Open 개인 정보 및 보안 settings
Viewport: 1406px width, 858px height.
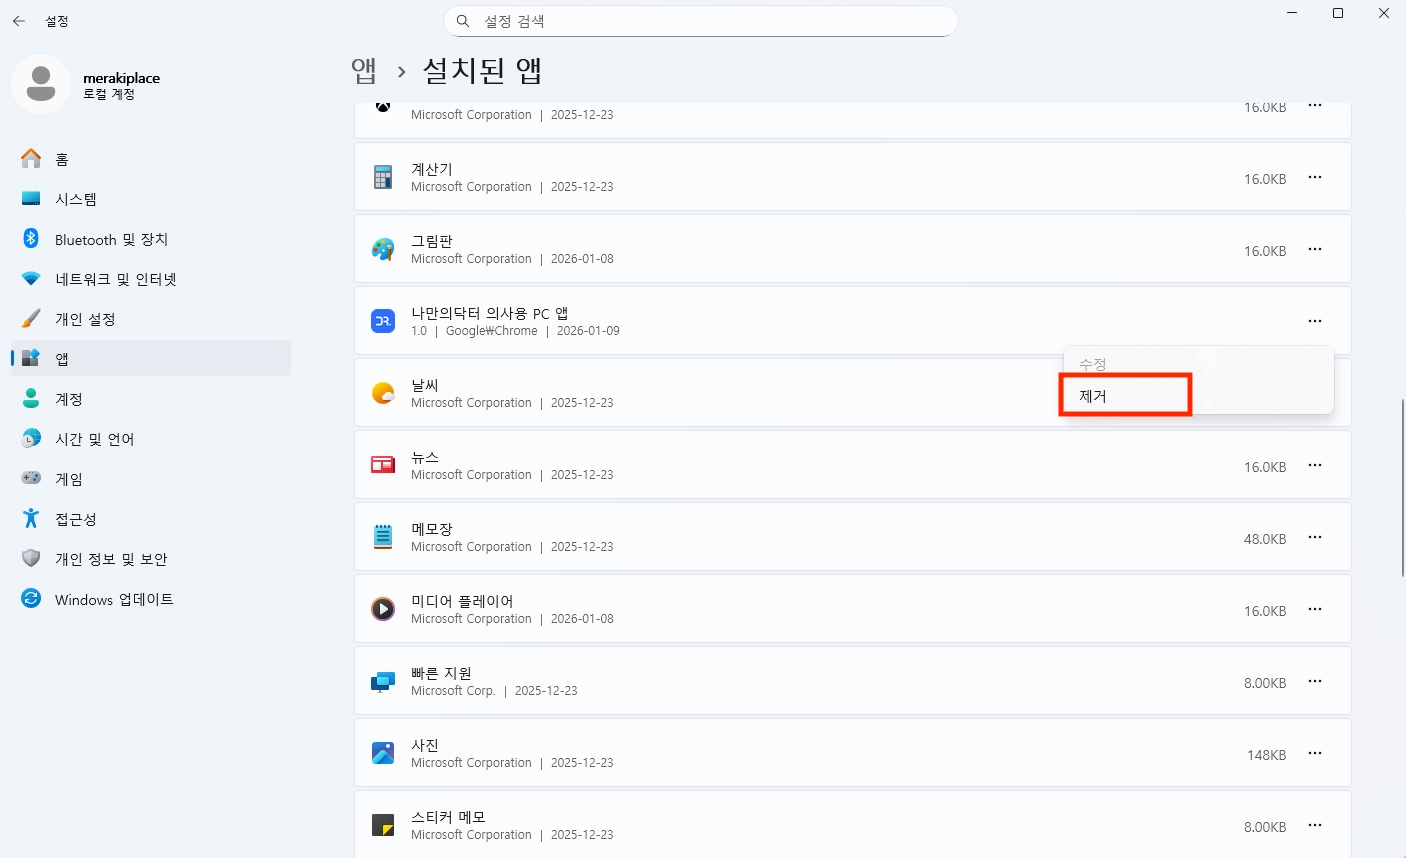pyautogui.click(x=151, y=559)
